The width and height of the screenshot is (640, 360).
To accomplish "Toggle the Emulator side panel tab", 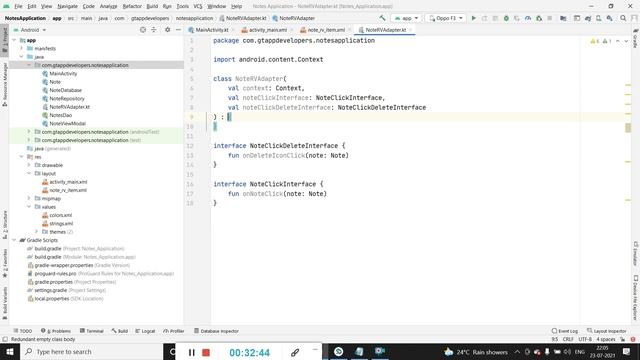I will (x=636, y=253).
